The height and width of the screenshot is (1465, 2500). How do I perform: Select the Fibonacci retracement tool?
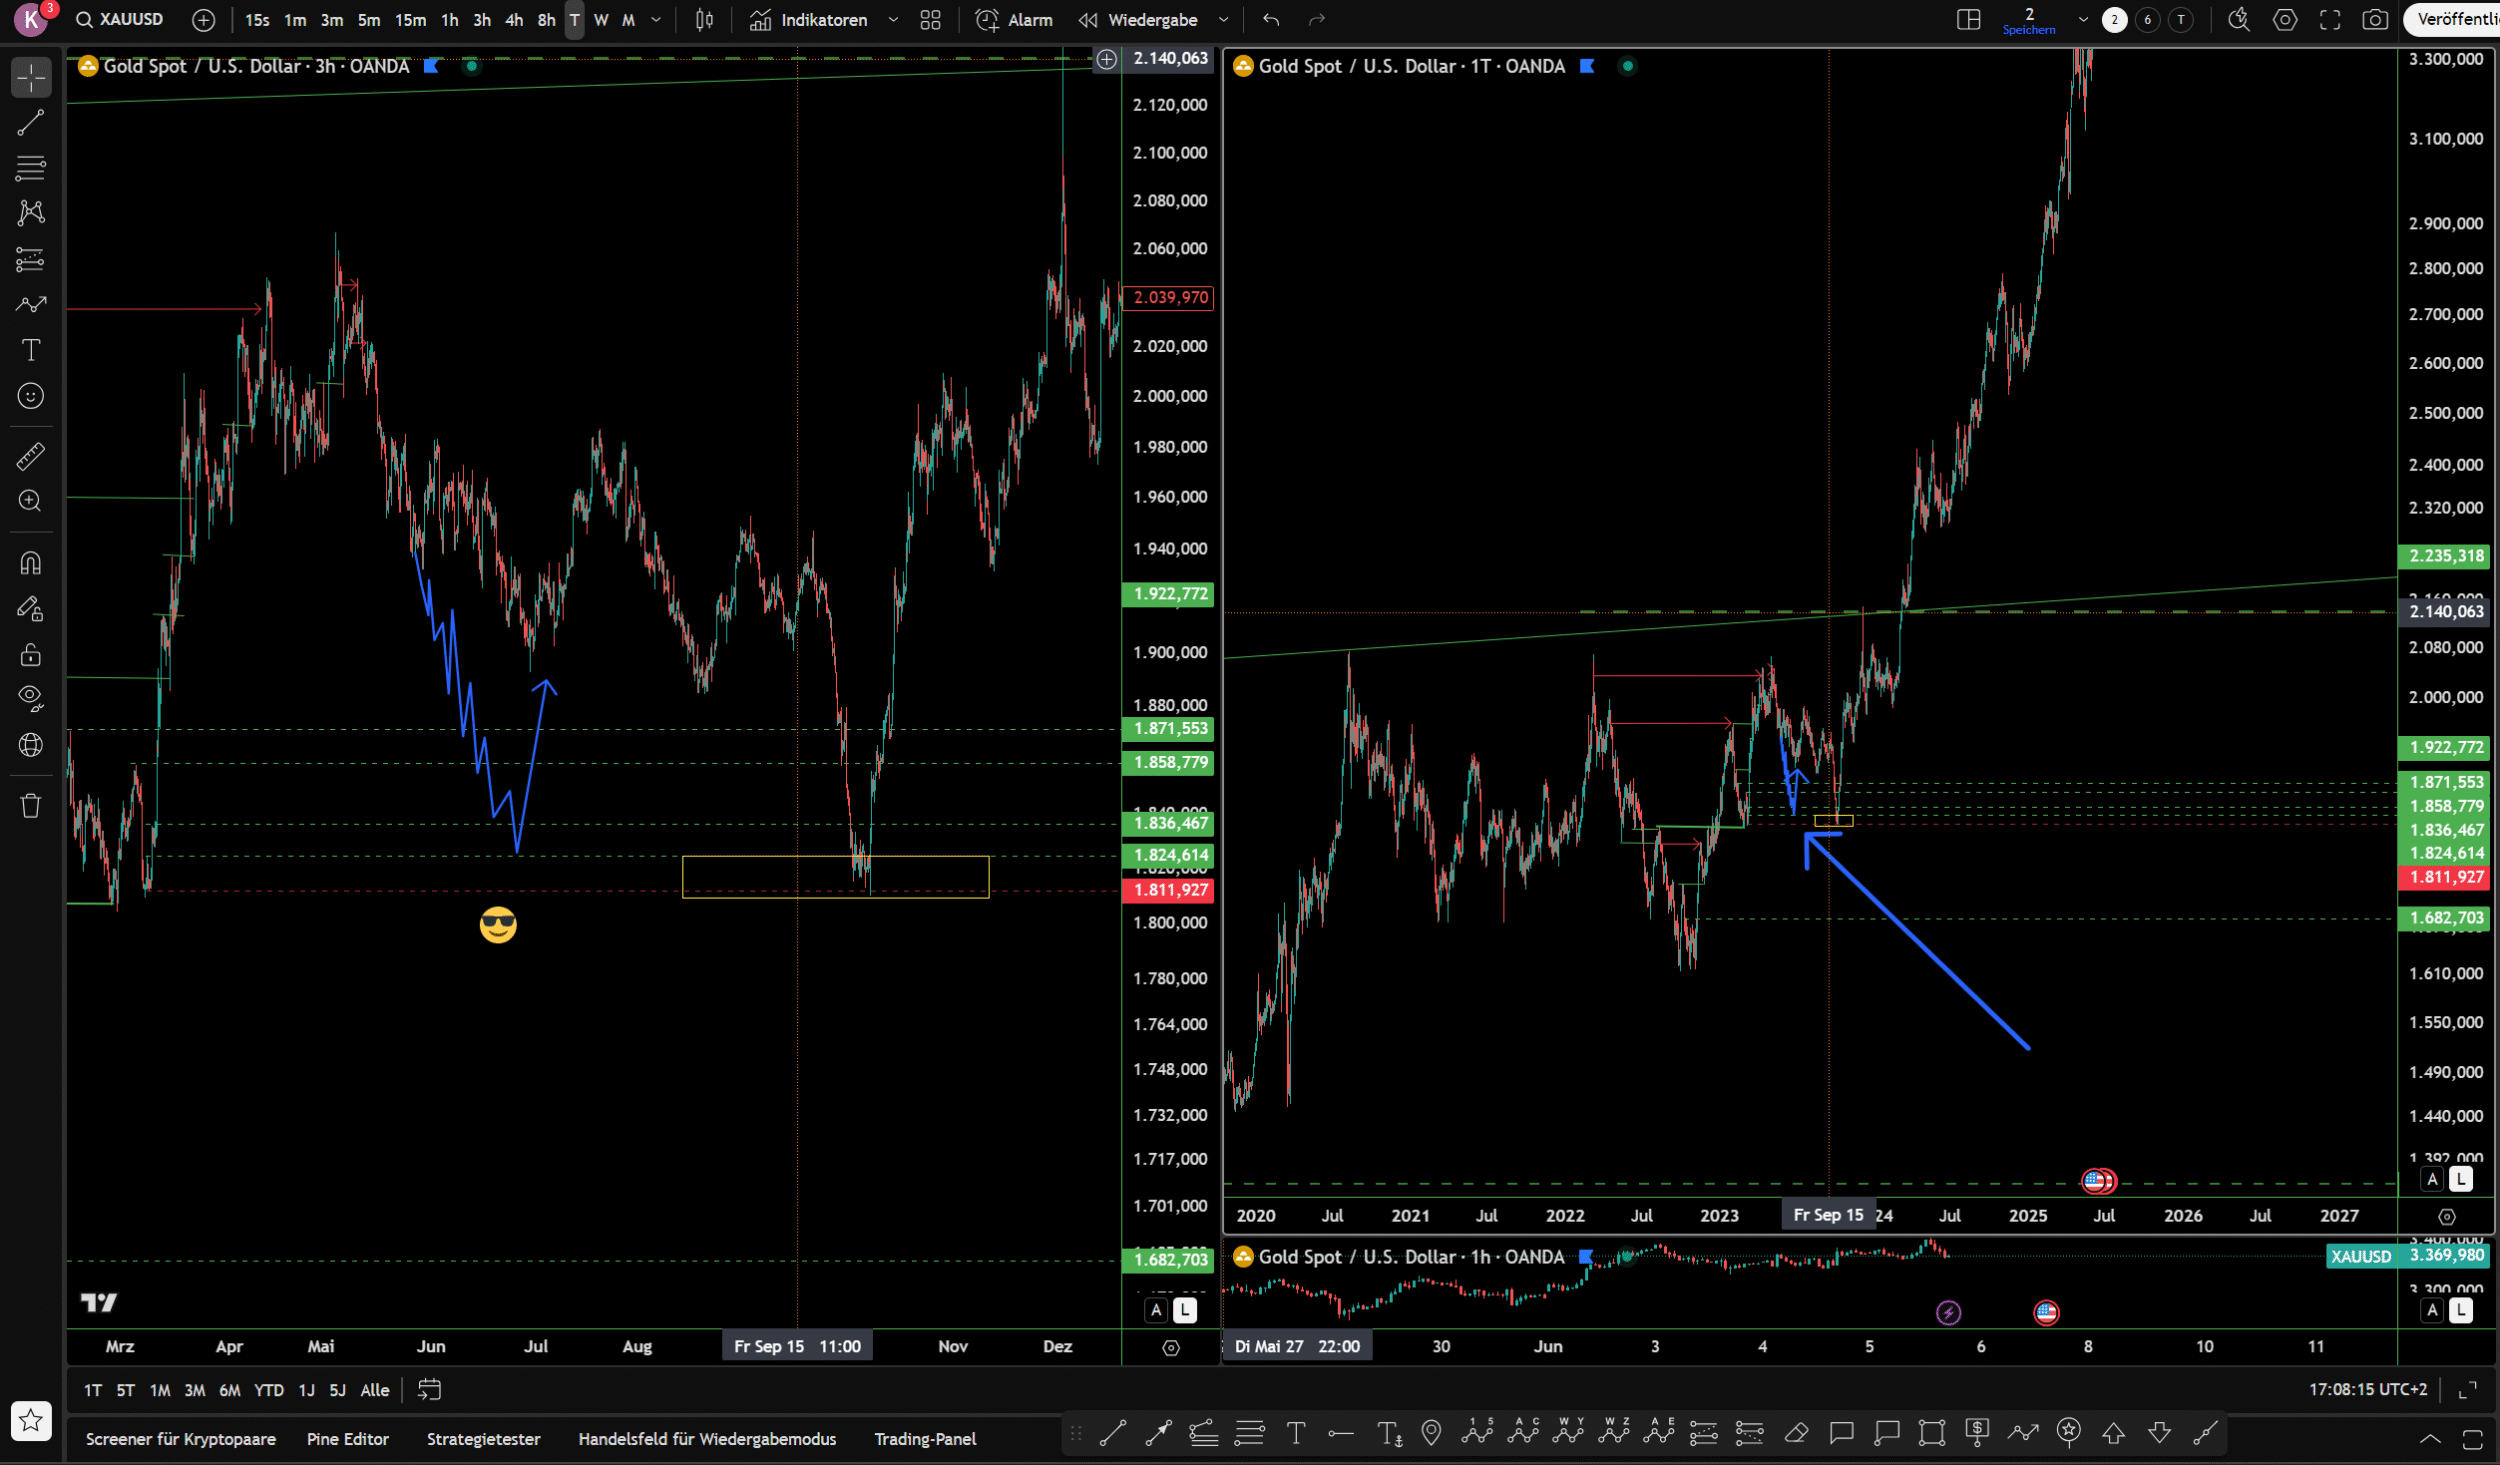[x=30, y=168]
